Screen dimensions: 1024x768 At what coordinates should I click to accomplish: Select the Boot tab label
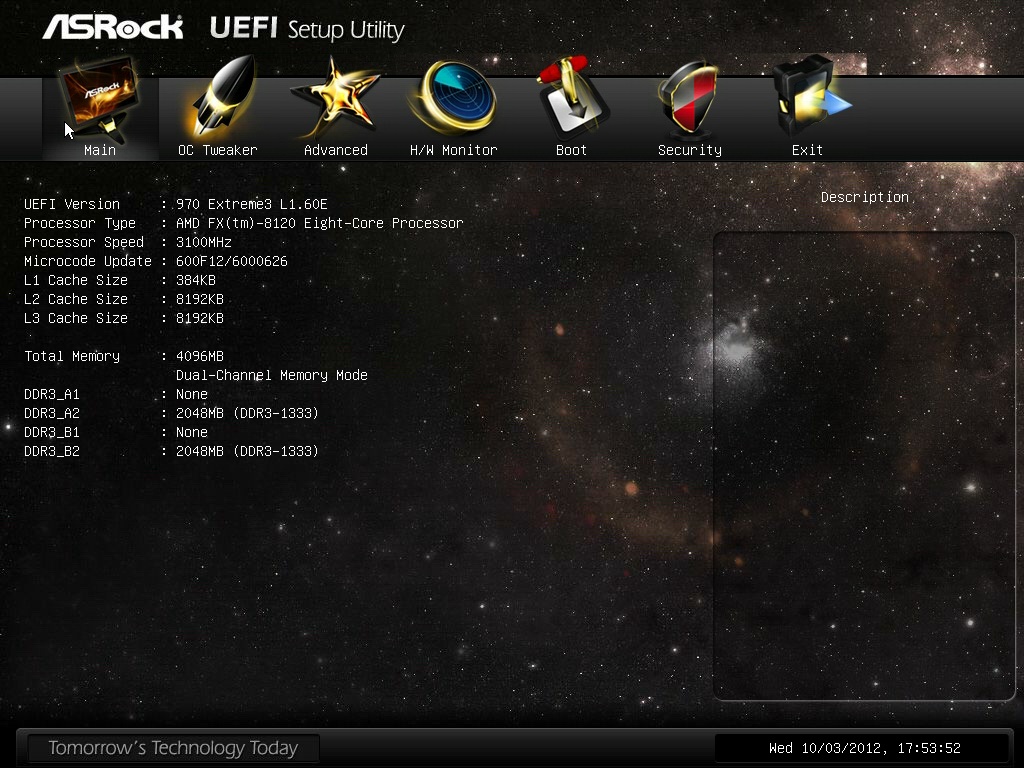click(x=571, y=150)
